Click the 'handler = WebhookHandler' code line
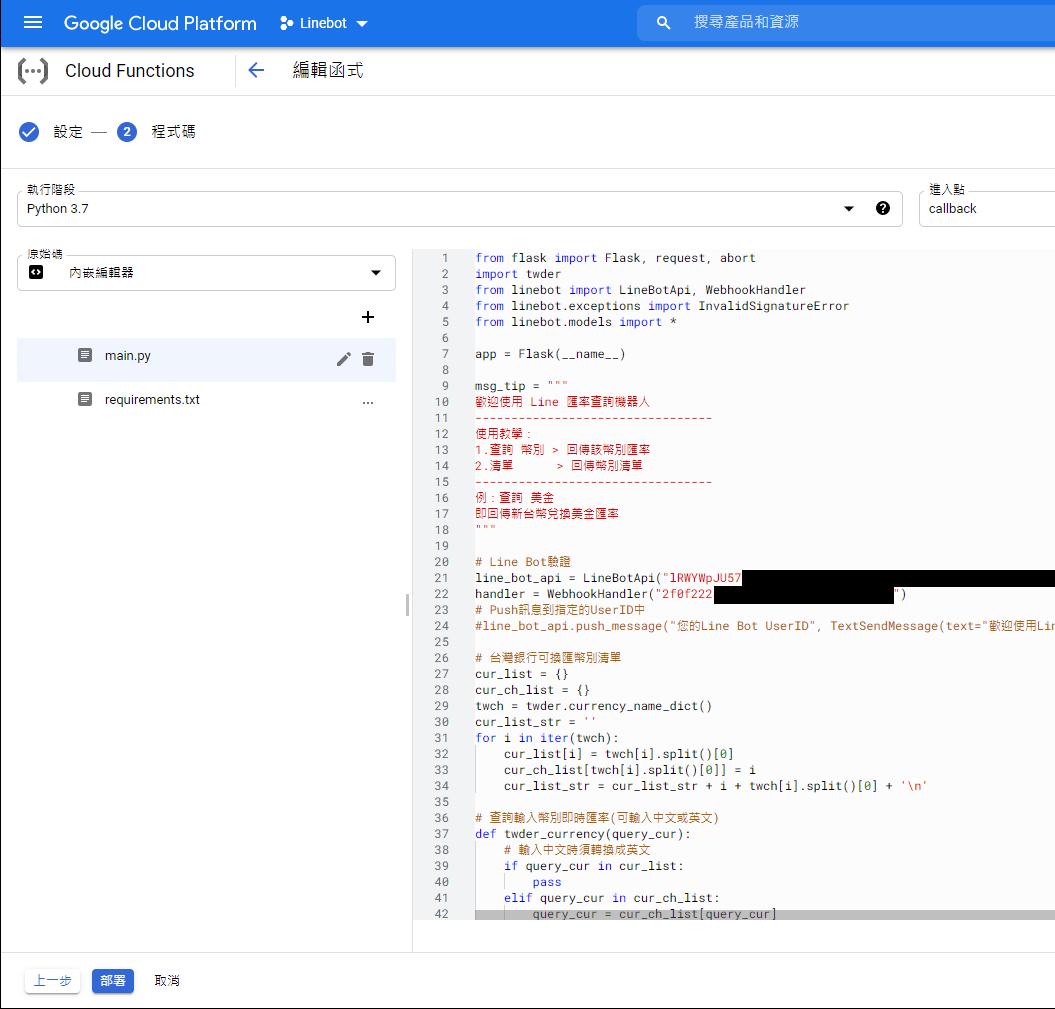1055x1009 pixels. point(691,594)
